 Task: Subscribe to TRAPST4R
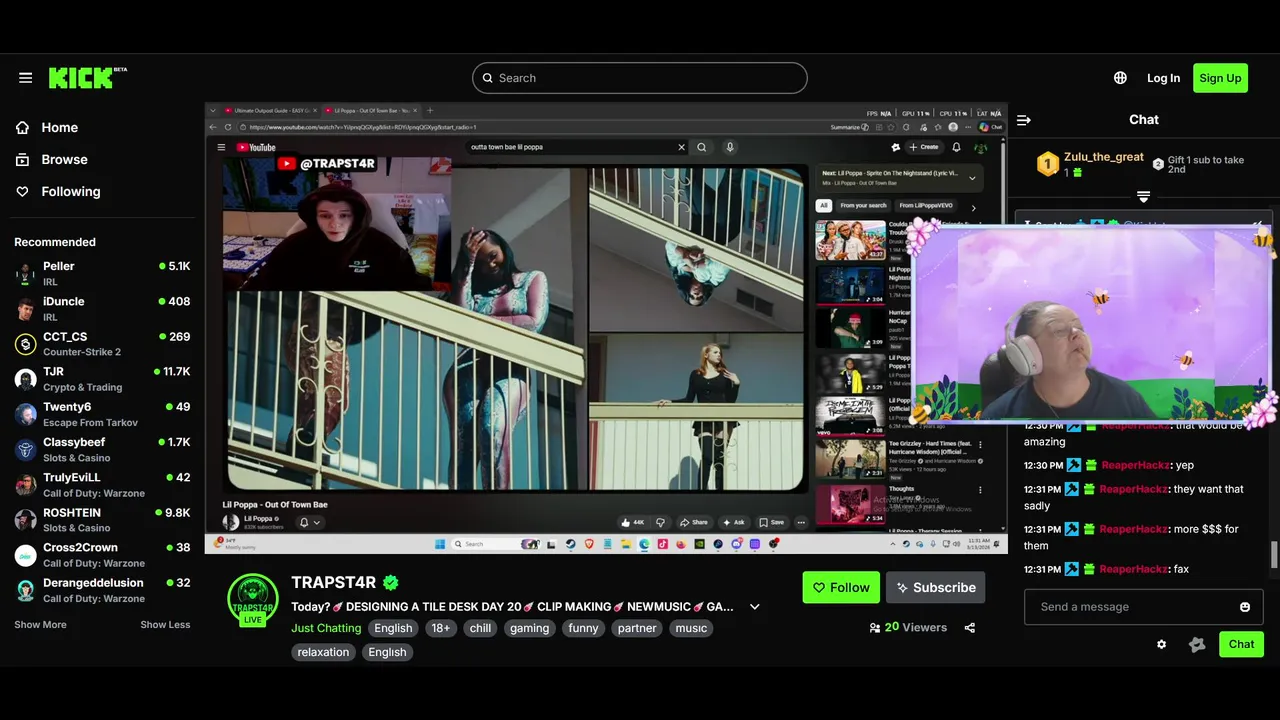[x=935, y=588]
